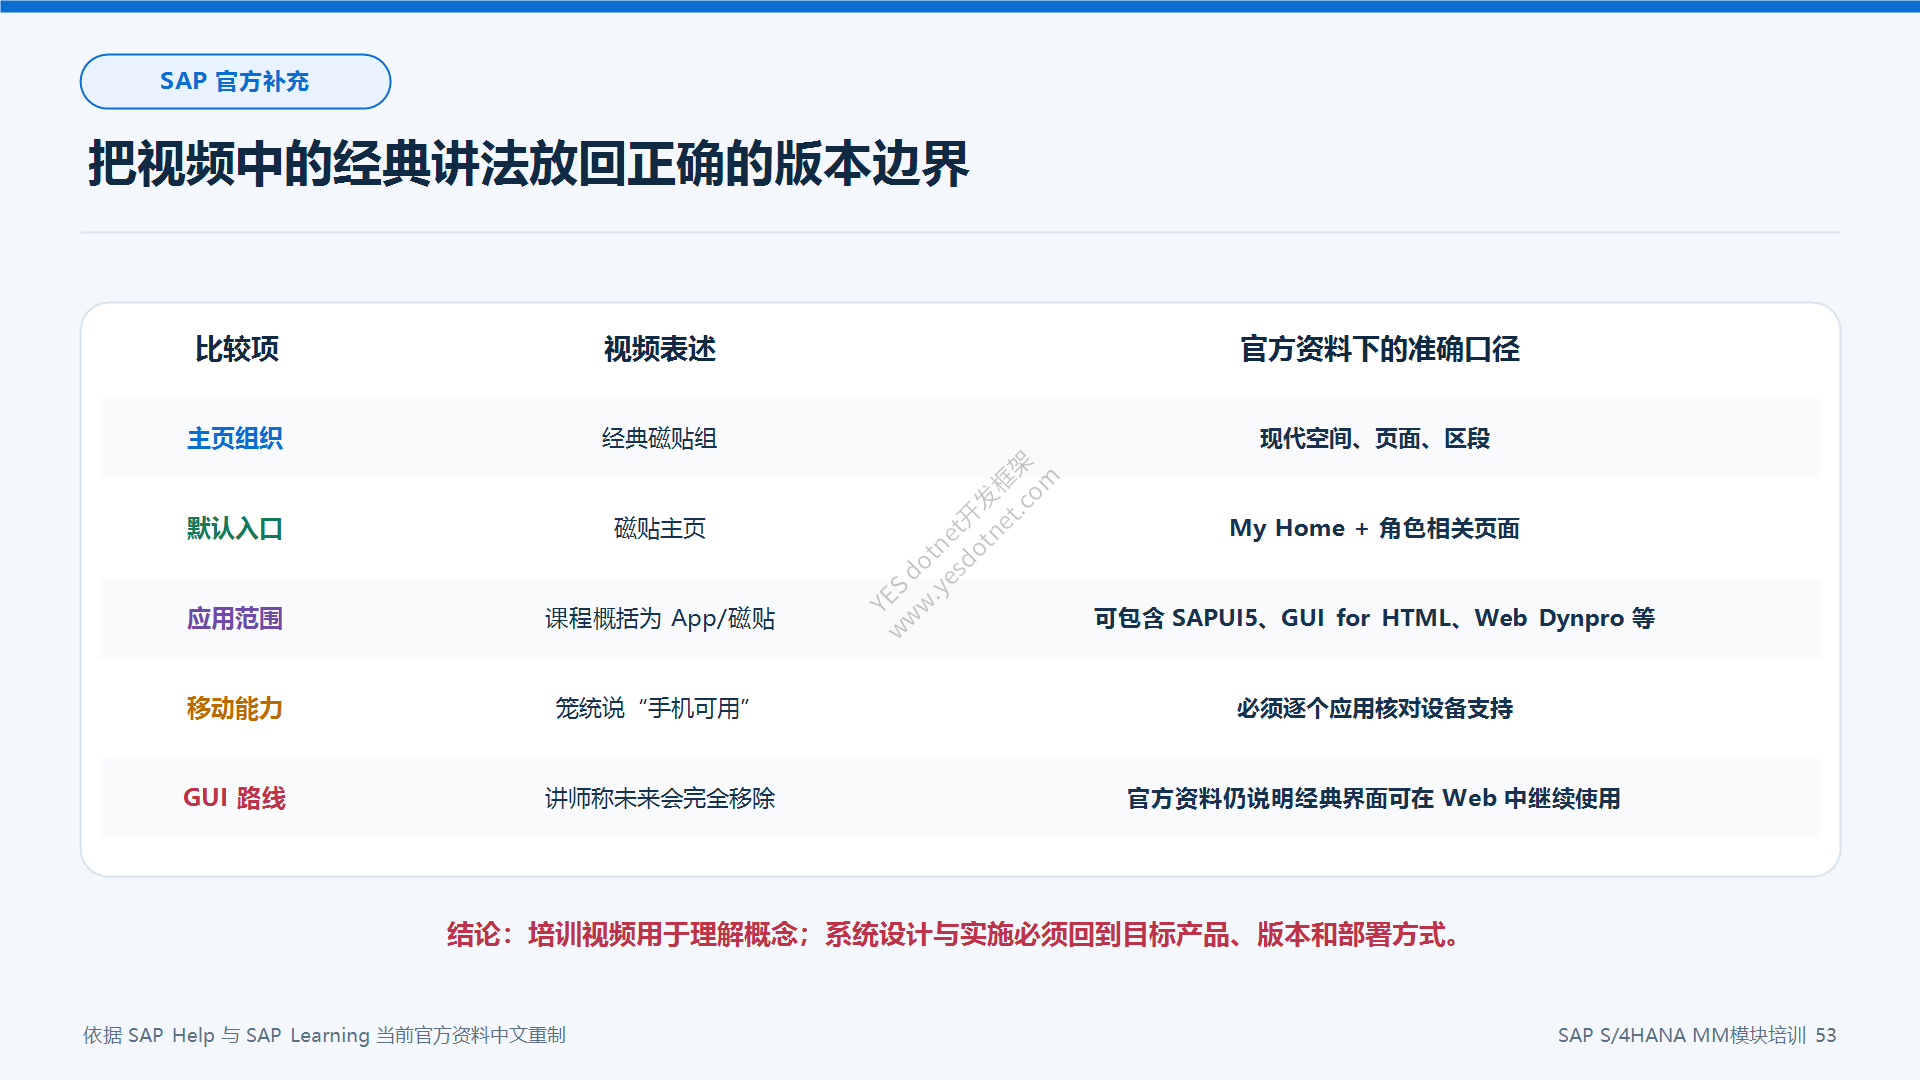1920x1080 pixels.
Task: Click the '必须逐个应用核对设备支持' cell
Action: (1375, 708)
